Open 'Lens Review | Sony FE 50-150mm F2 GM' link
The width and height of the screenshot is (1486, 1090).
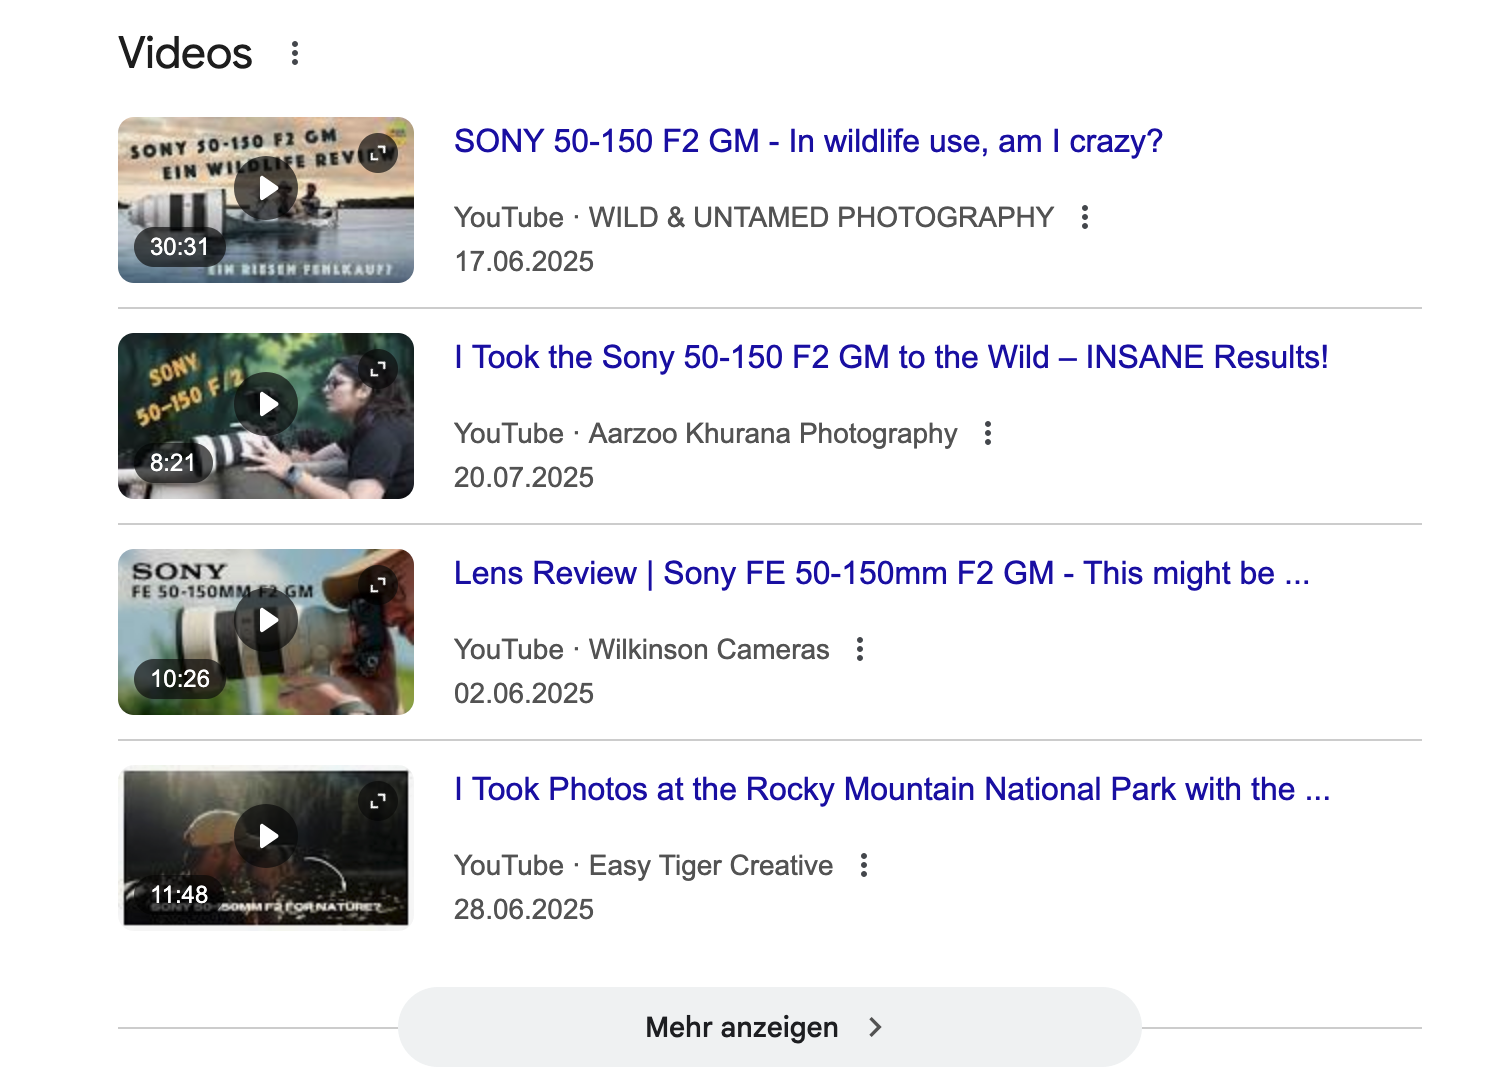[880, 573]
